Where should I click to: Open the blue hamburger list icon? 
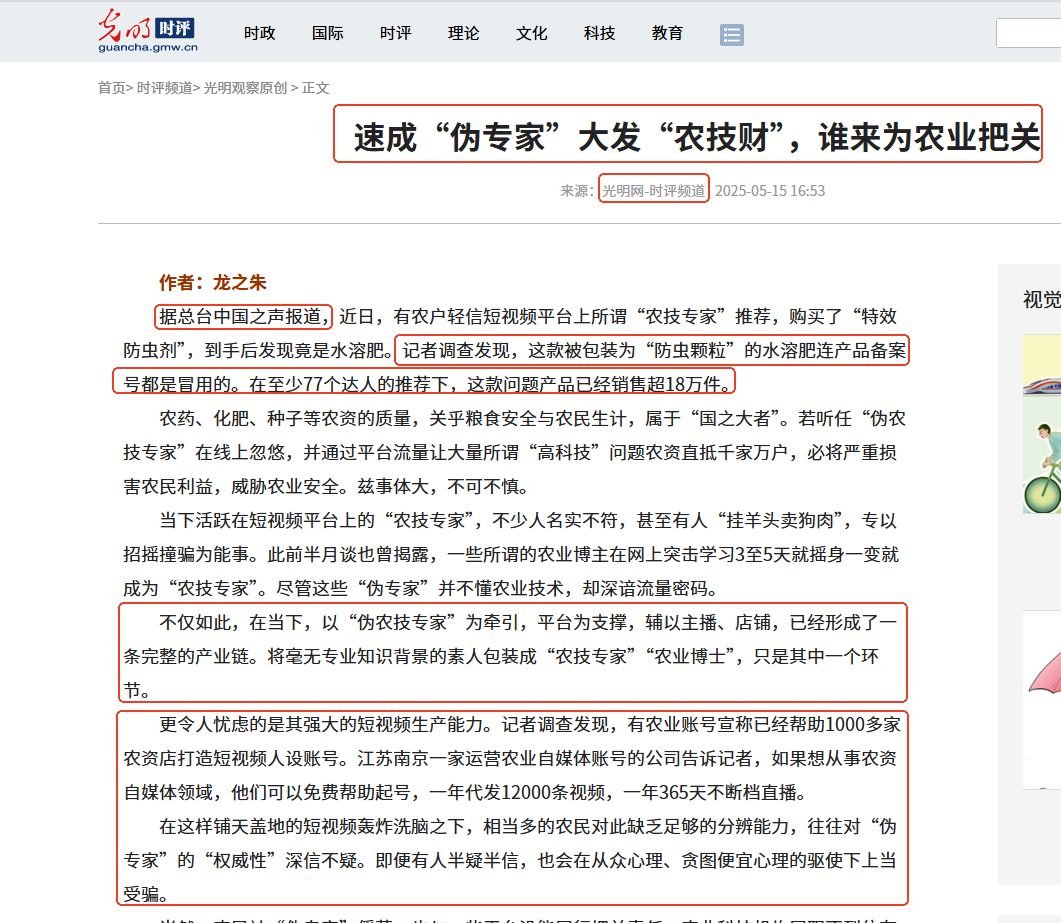pos(732,33)
